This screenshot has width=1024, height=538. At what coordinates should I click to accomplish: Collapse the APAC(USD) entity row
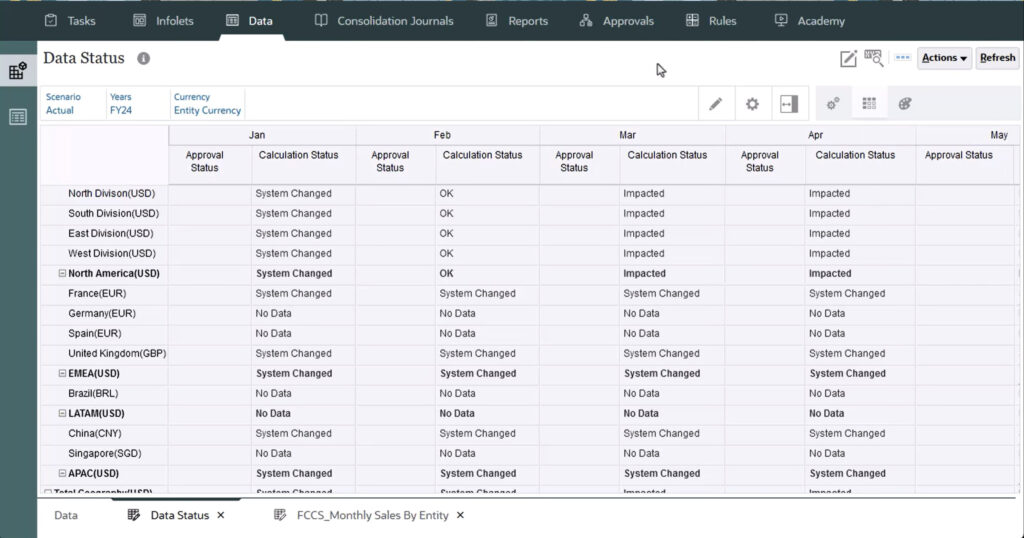click(x=62, y=473)
